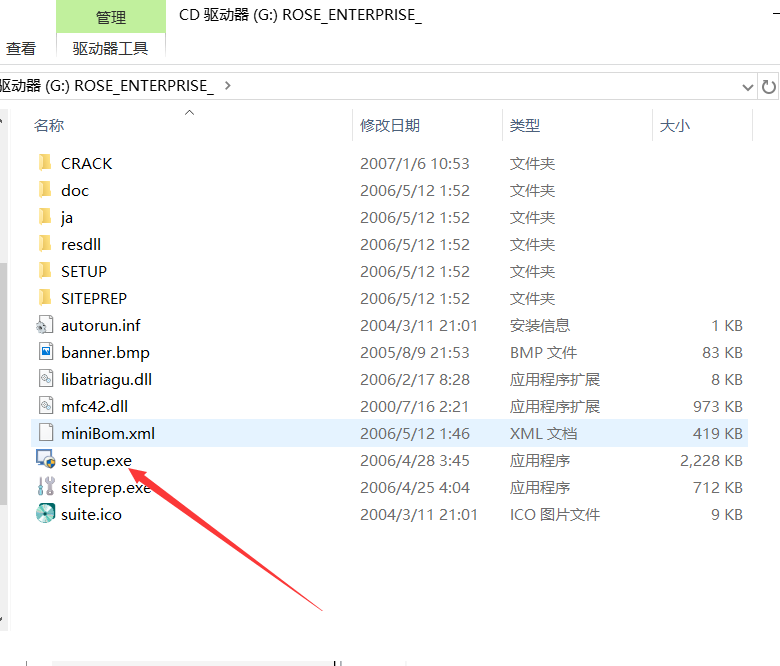Select the file name libatriagu.dll

pyautogui.click(x=106, y=380)
